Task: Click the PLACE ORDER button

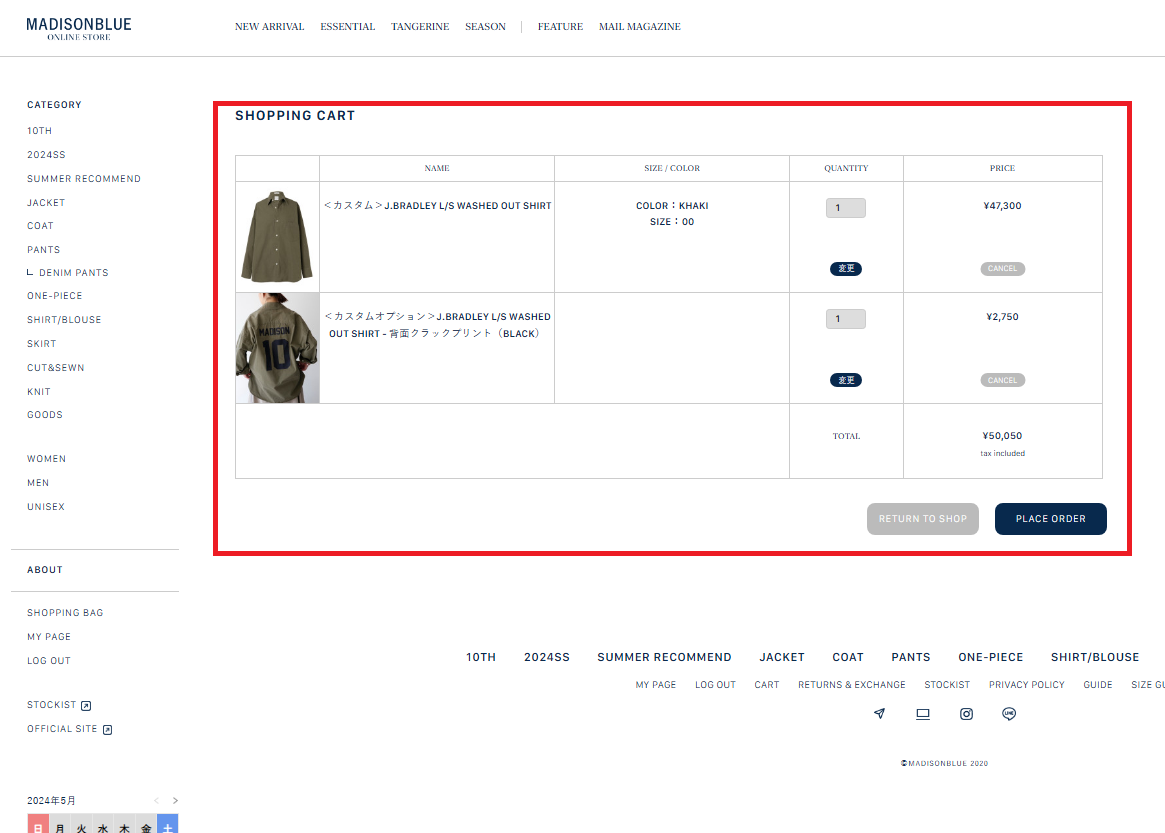Action: click(x=1051, y=519)
